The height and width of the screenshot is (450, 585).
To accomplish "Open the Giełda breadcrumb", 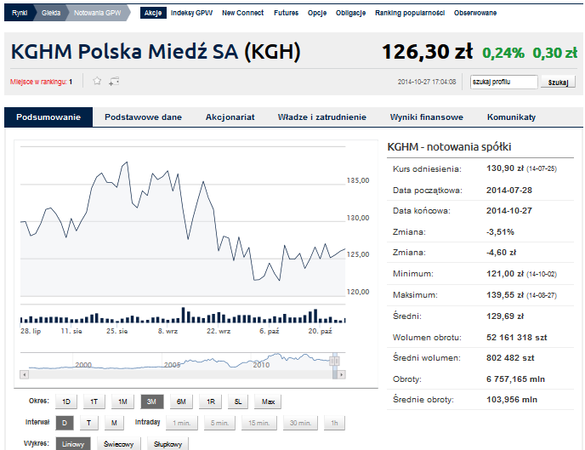I will 51,13.
